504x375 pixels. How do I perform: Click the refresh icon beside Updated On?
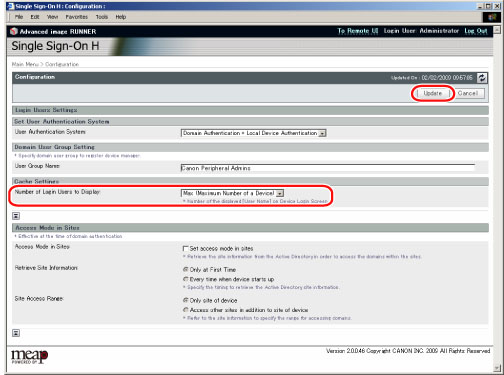(482, 78)
